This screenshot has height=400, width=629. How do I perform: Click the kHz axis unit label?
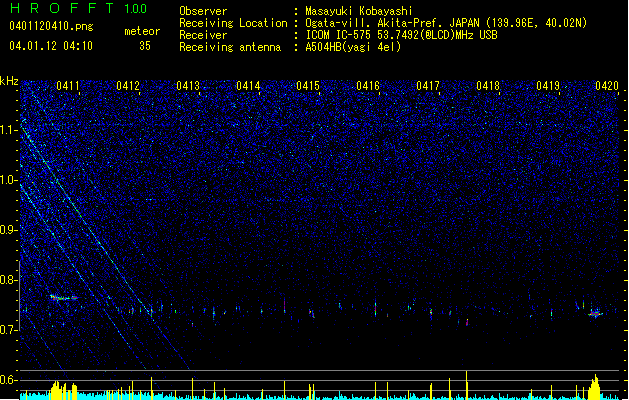[x=9, y=81]
